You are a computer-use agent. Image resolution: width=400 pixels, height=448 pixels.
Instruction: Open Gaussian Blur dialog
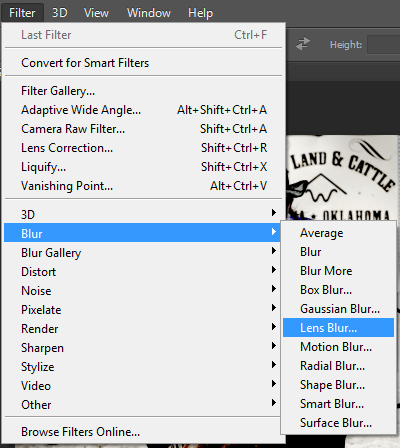click(338, 309)
